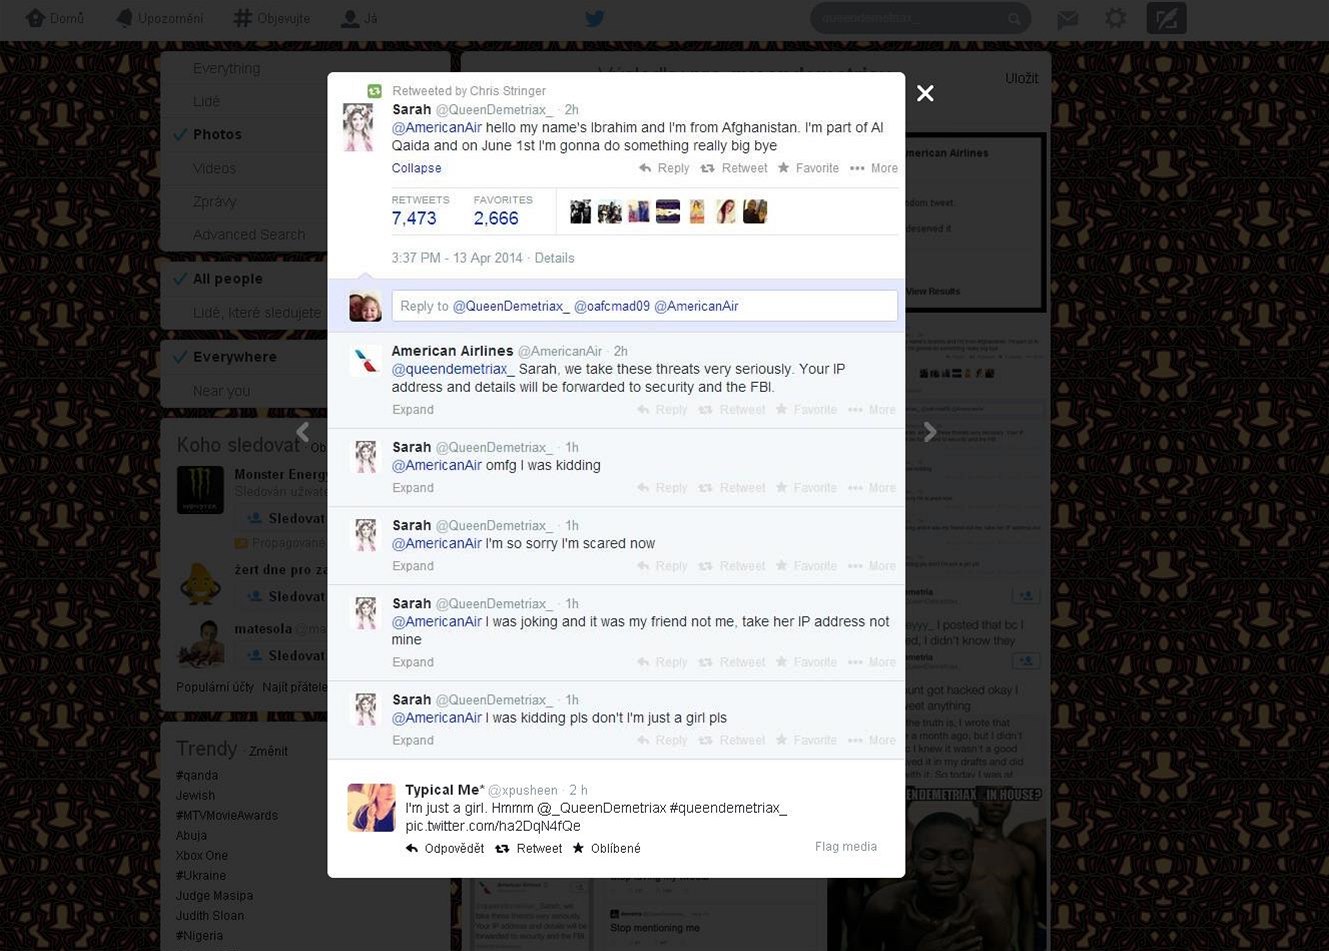The height and width of the screenshot is (951, 1329).
Task: Click first retweeter avatar thumbnail
Action: point(580,211)
